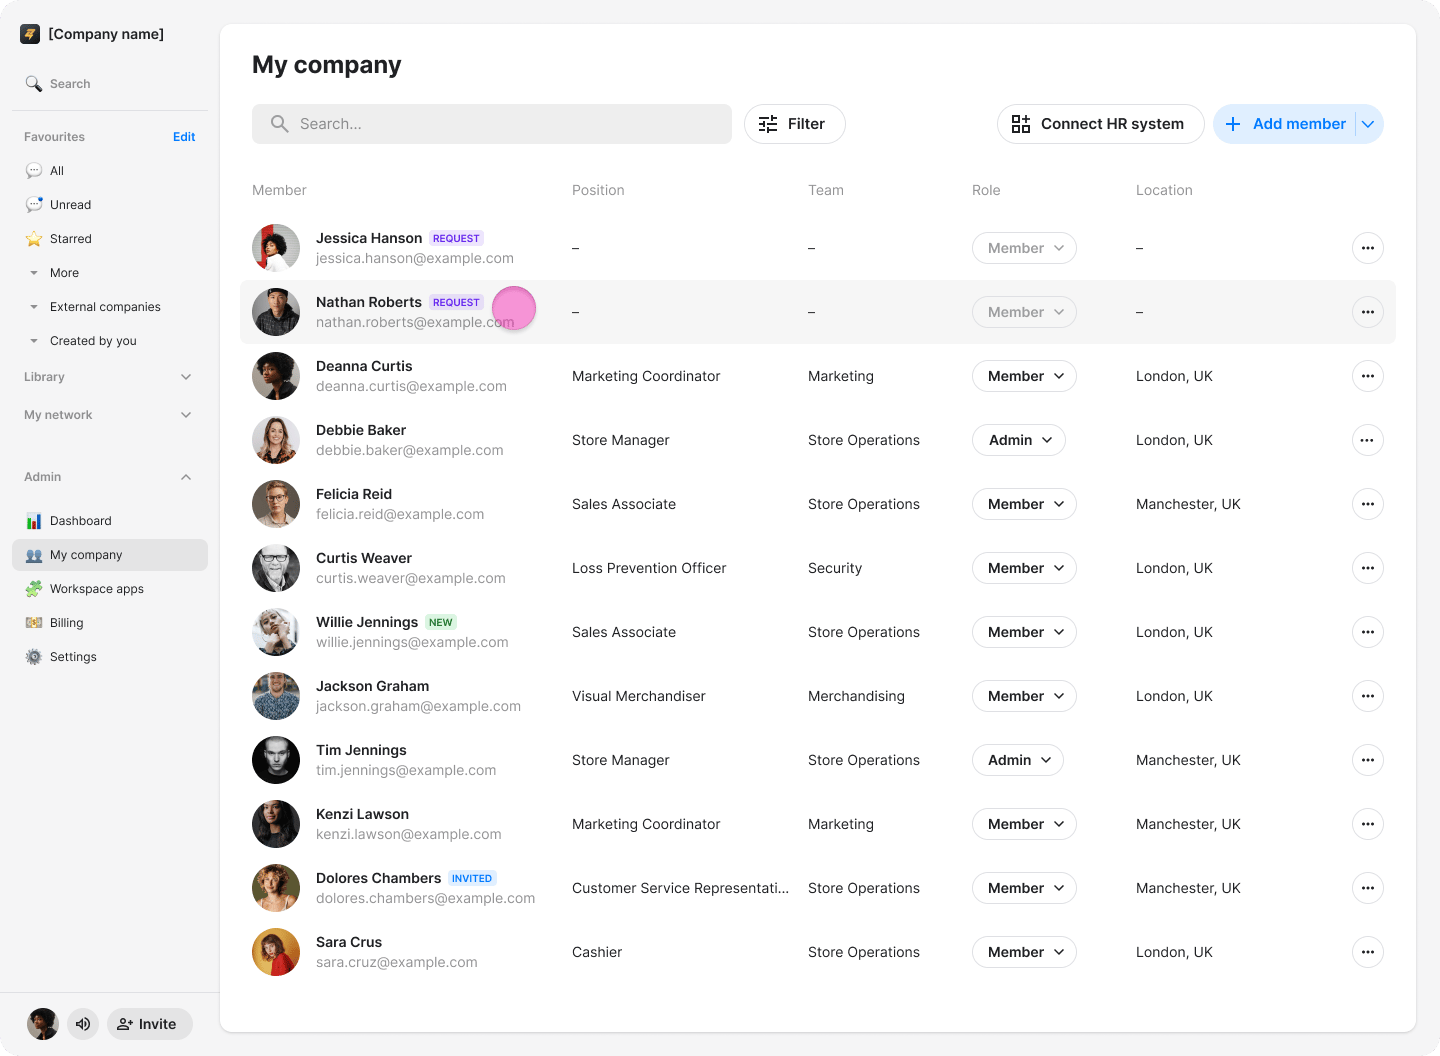Click the sidebar Search magnifier icon
Viewport: 1440px width, 1056px height.
click(34, 84)
